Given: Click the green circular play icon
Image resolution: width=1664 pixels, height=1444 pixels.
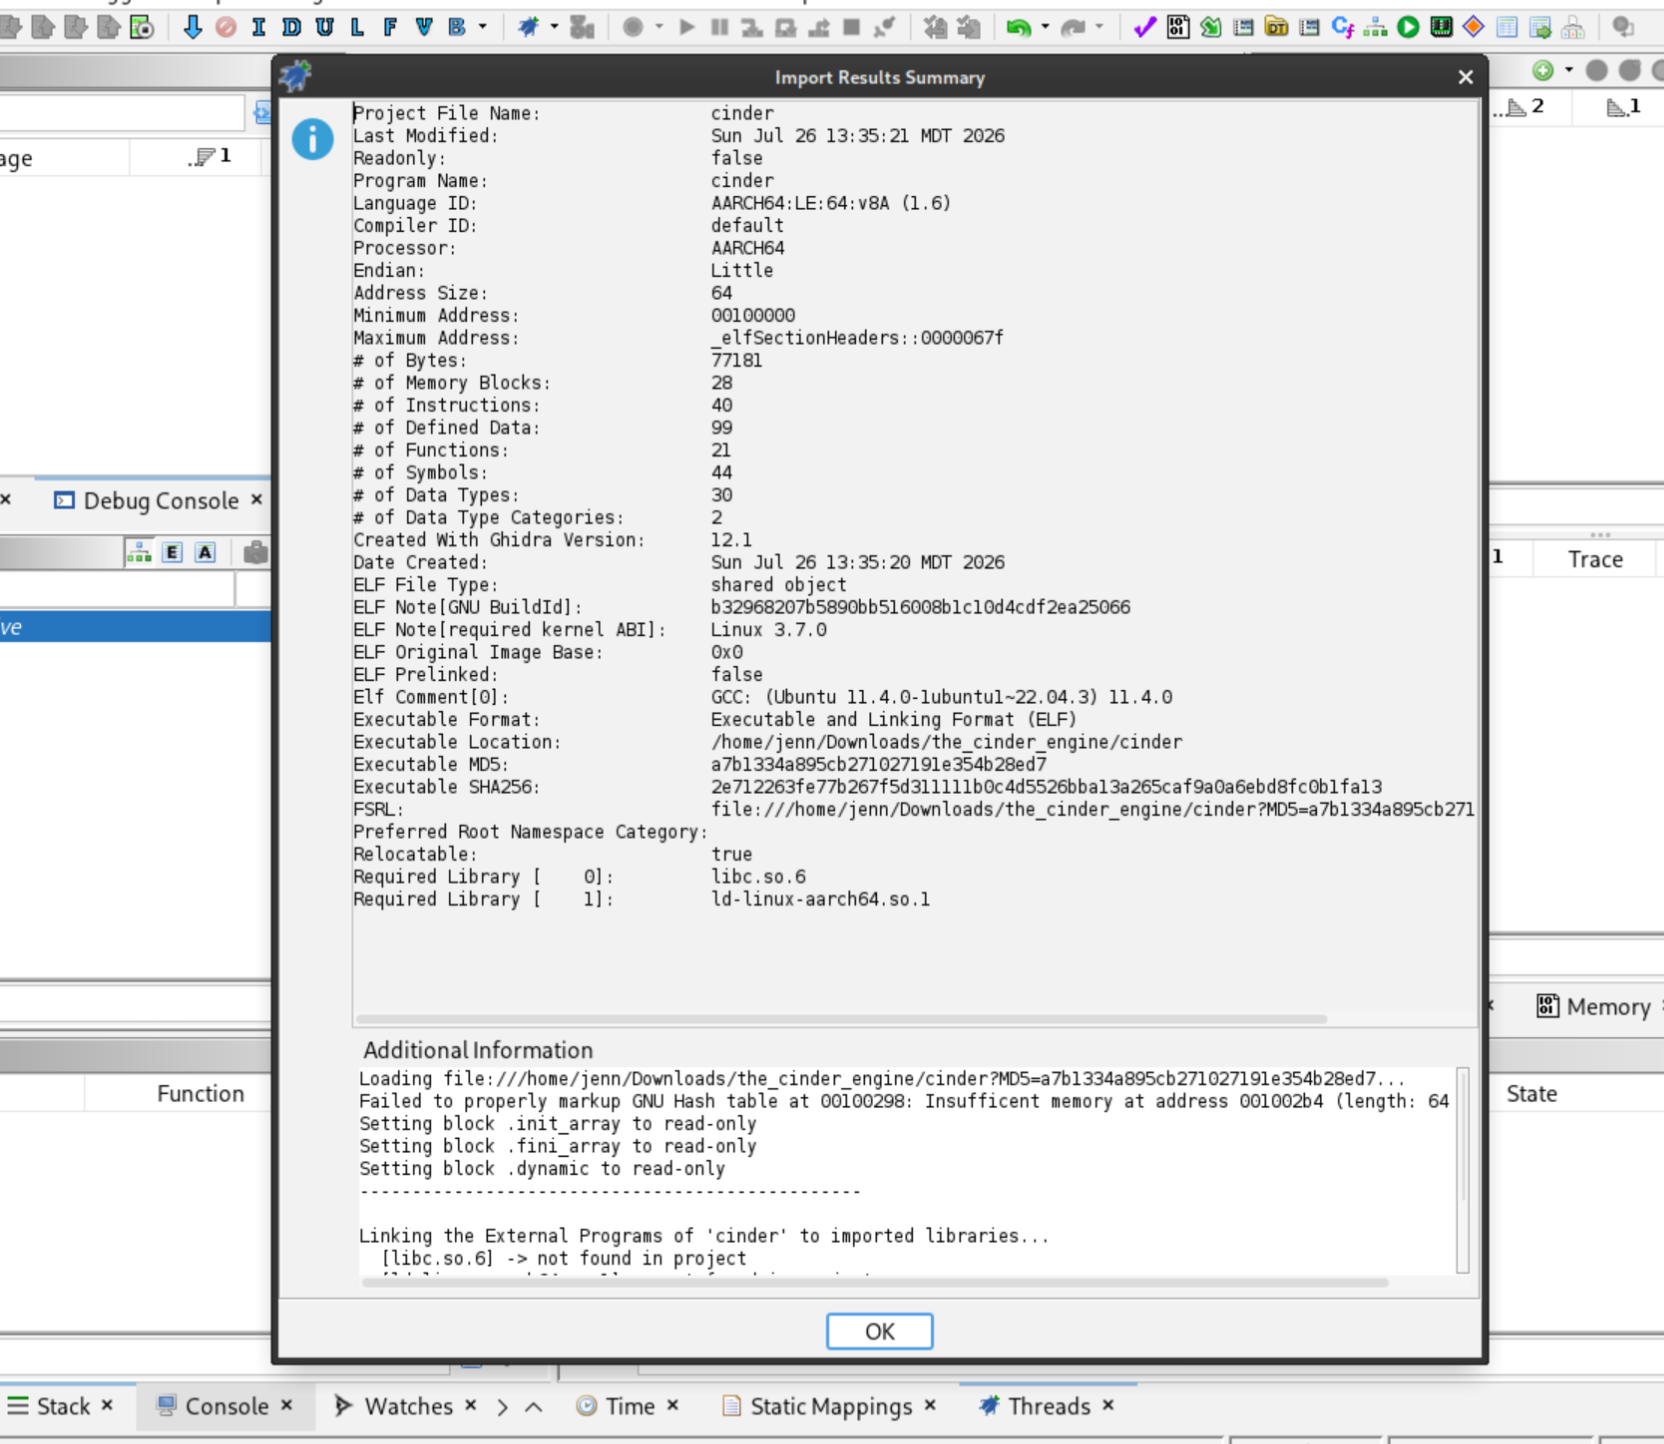Looking at the screenshot, I should pos(1408,27).
